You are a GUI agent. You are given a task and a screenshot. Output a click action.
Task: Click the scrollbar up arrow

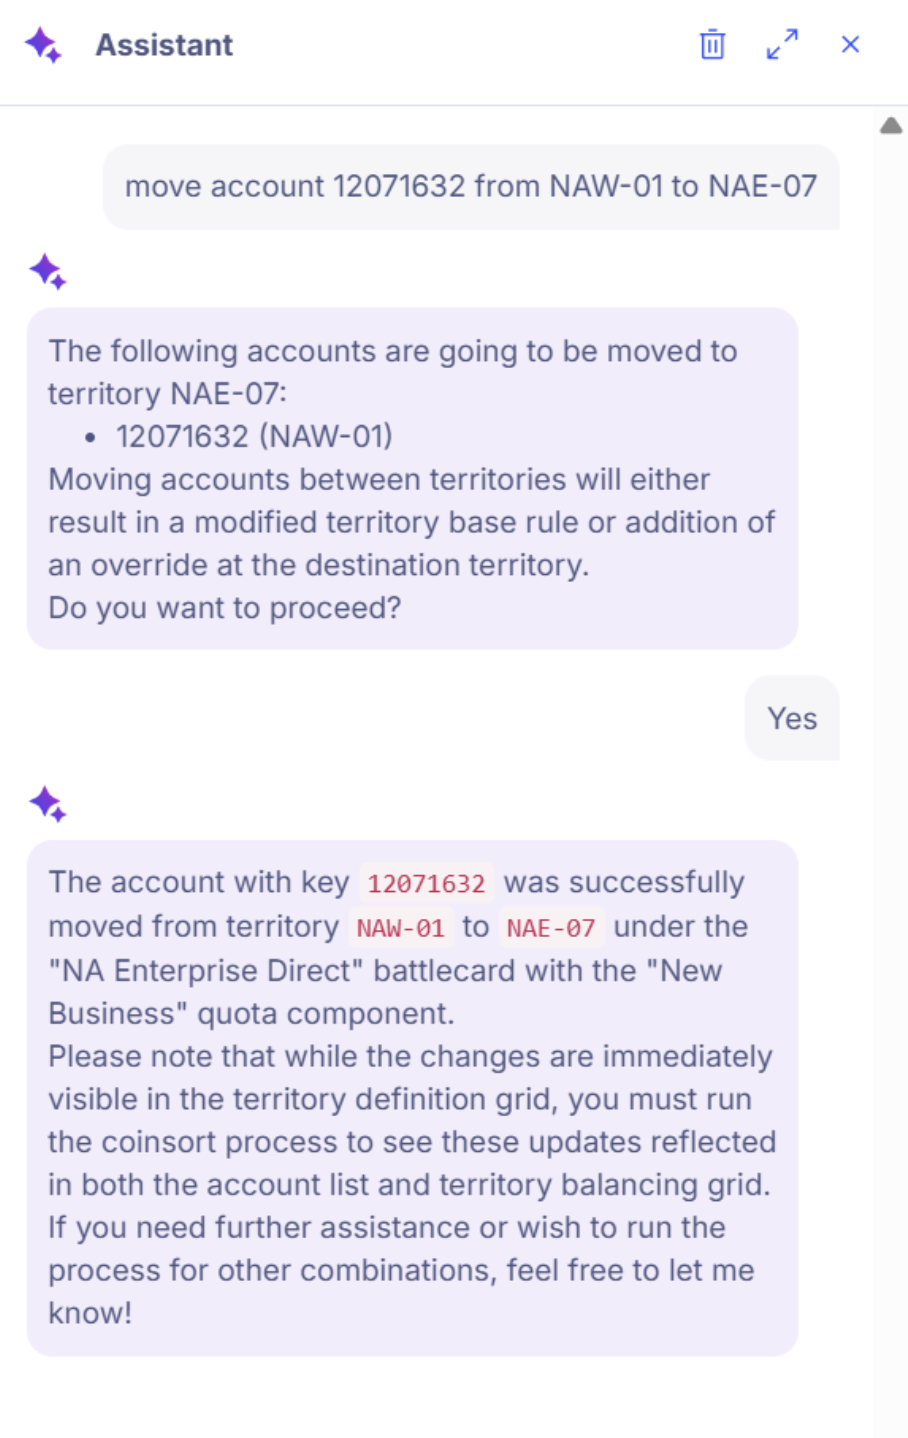[x=891, y=126]
